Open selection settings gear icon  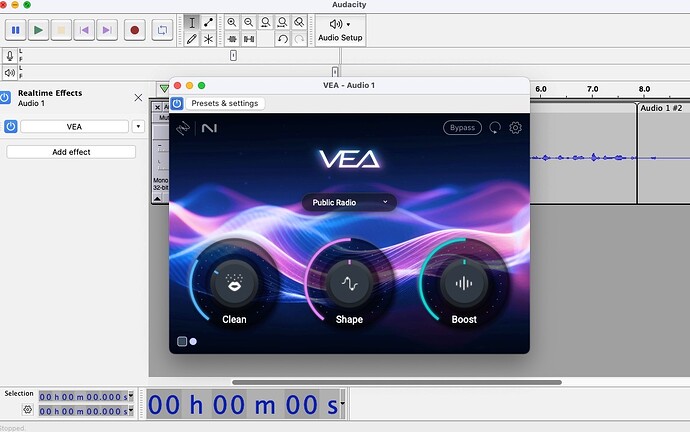coord(27,410)
